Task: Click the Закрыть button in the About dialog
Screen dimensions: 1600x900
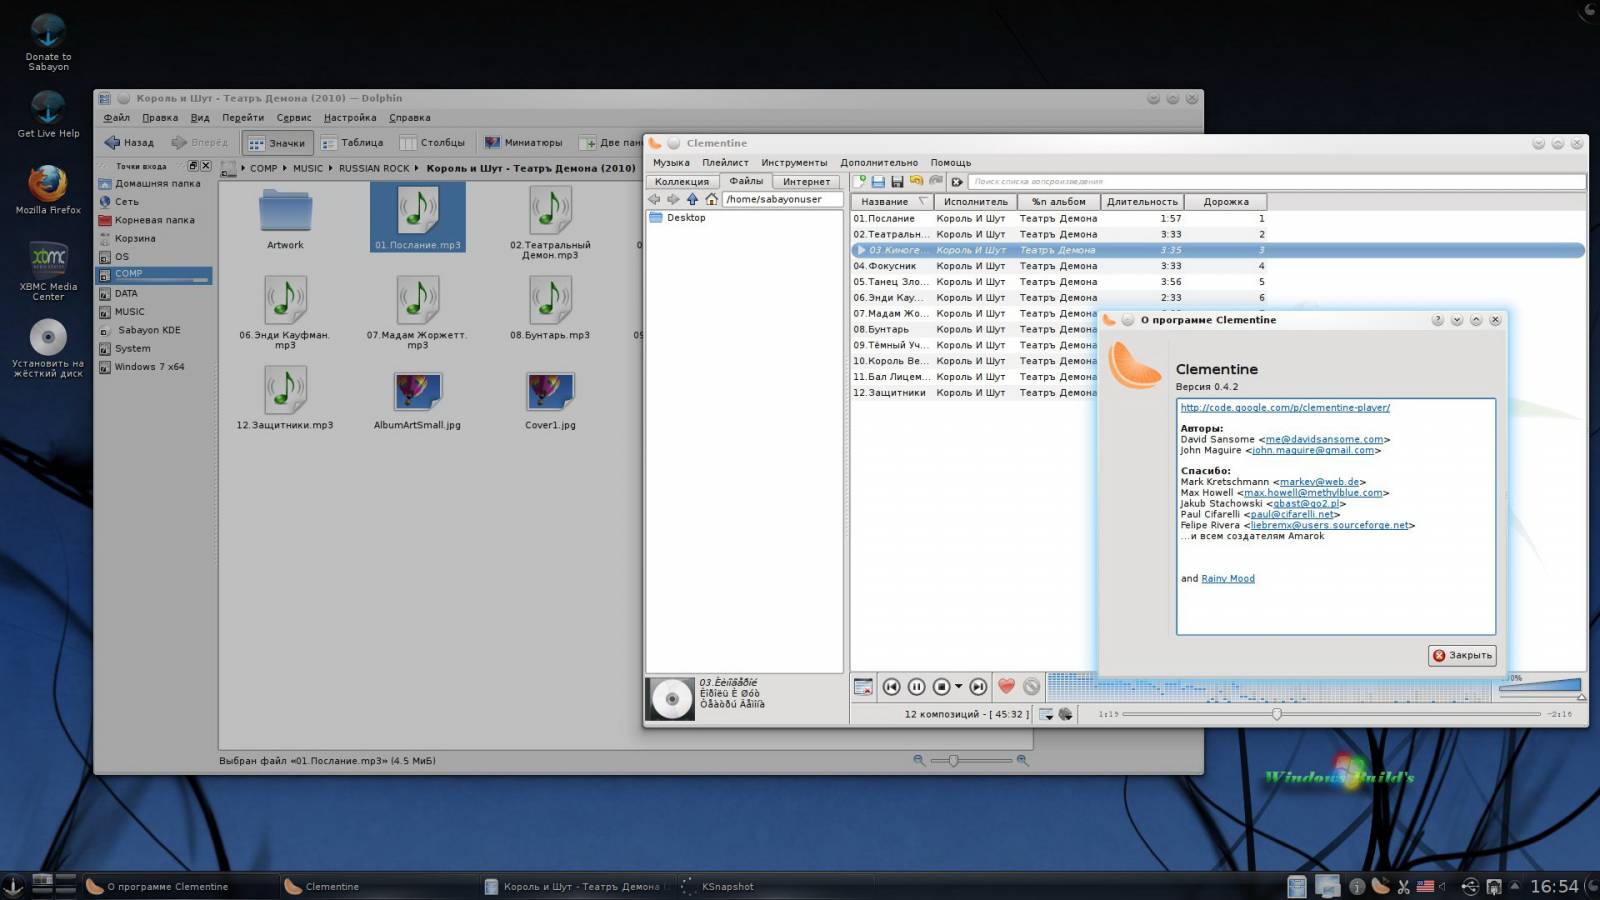Action: point(1462,655)
